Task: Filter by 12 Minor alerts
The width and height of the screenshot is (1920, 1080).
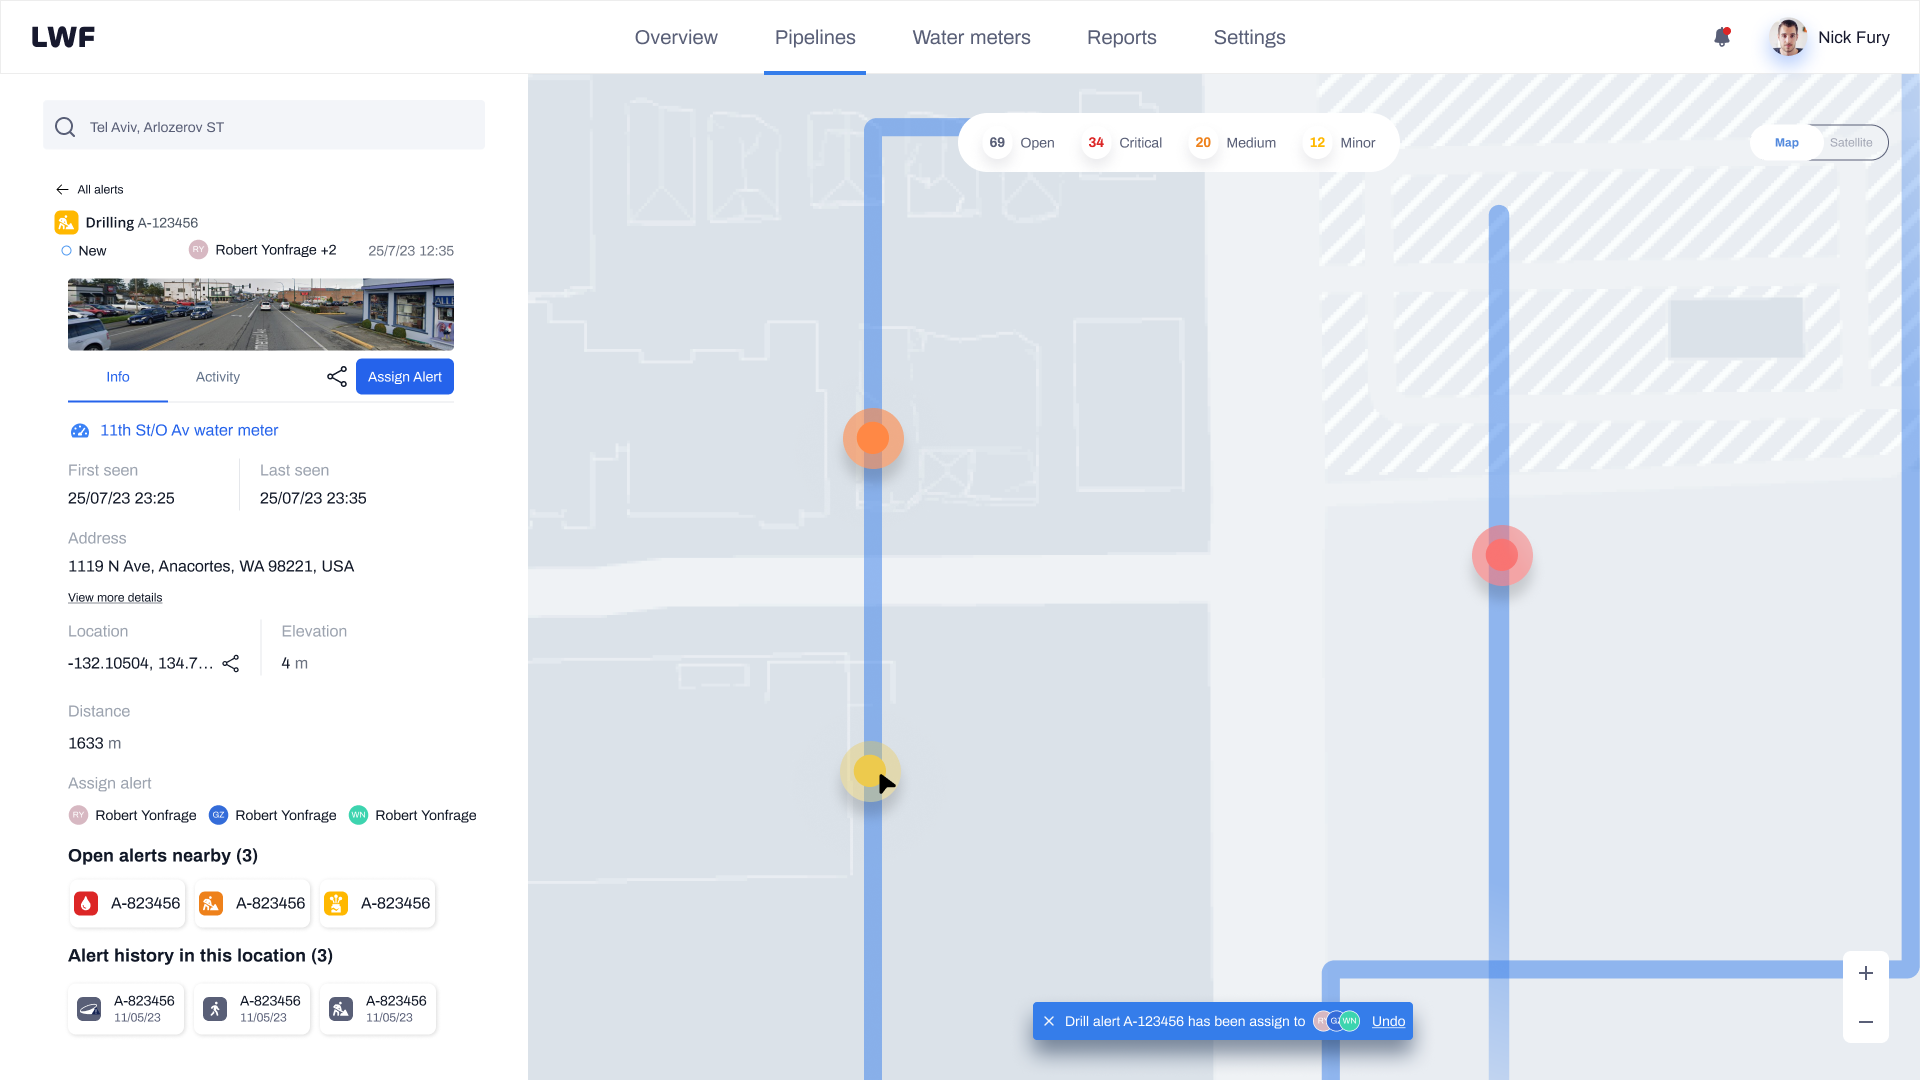Action: (1340, 143)
